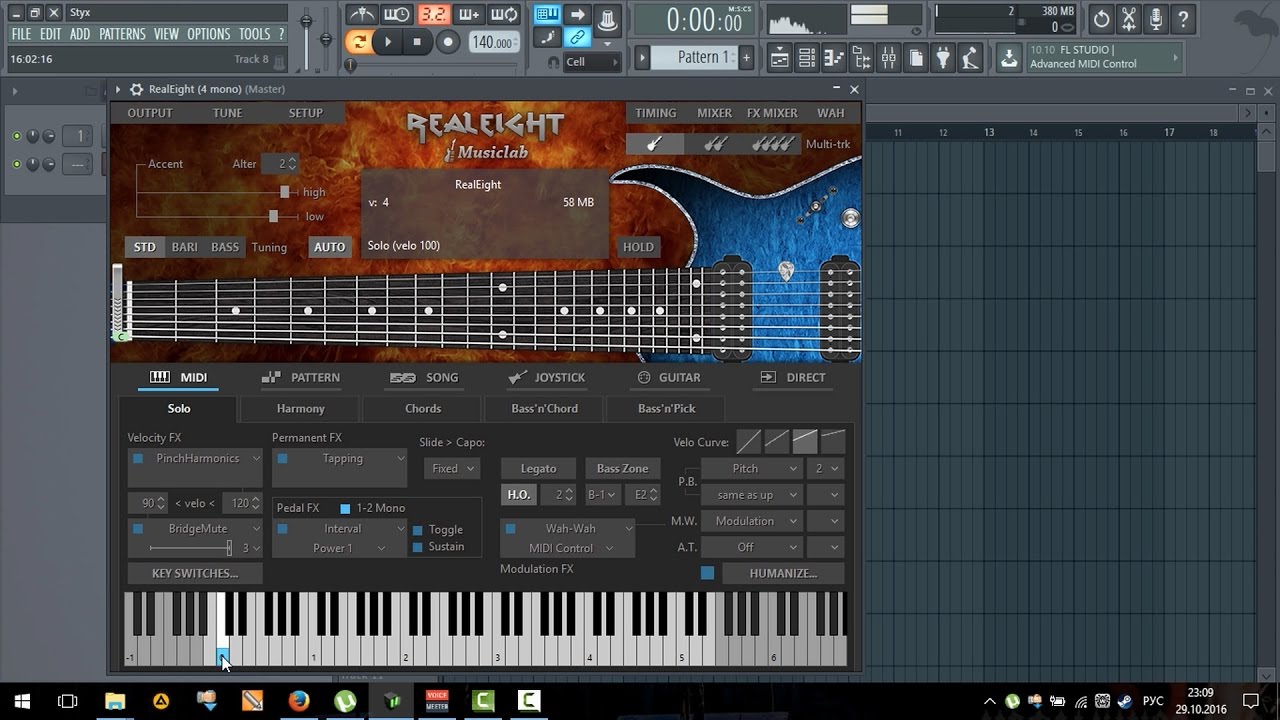The height and width of the screenshot is (720, 1280).
Task: Click the Legato button
Action: click(538, 468)
